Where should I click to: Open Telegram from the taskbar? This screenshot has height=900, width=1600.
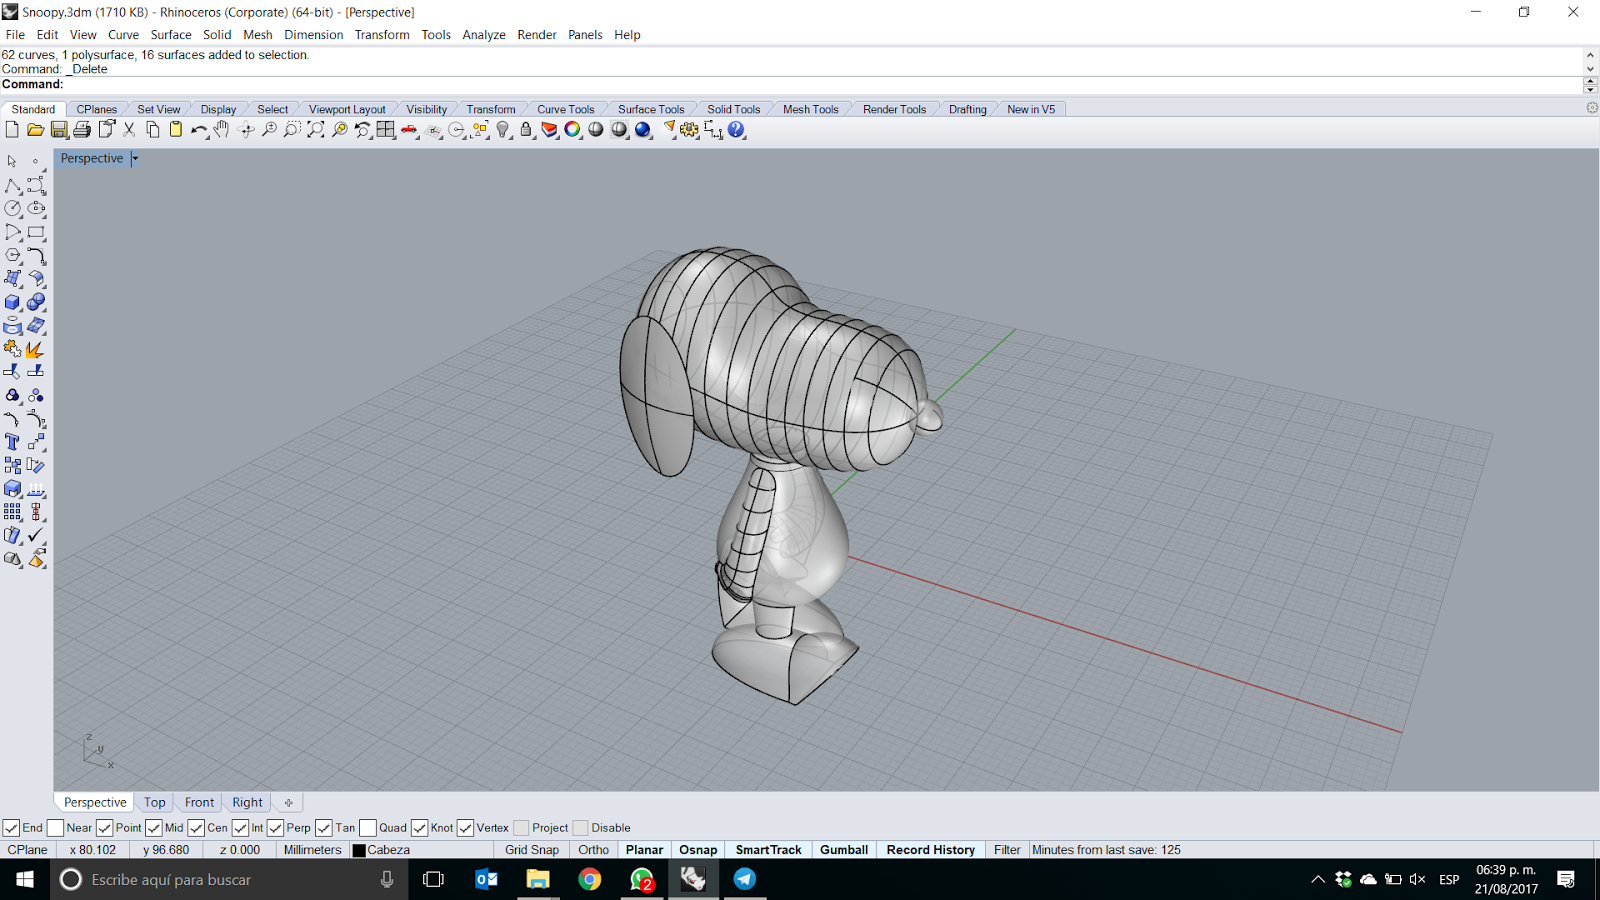(x=745, y=879)
